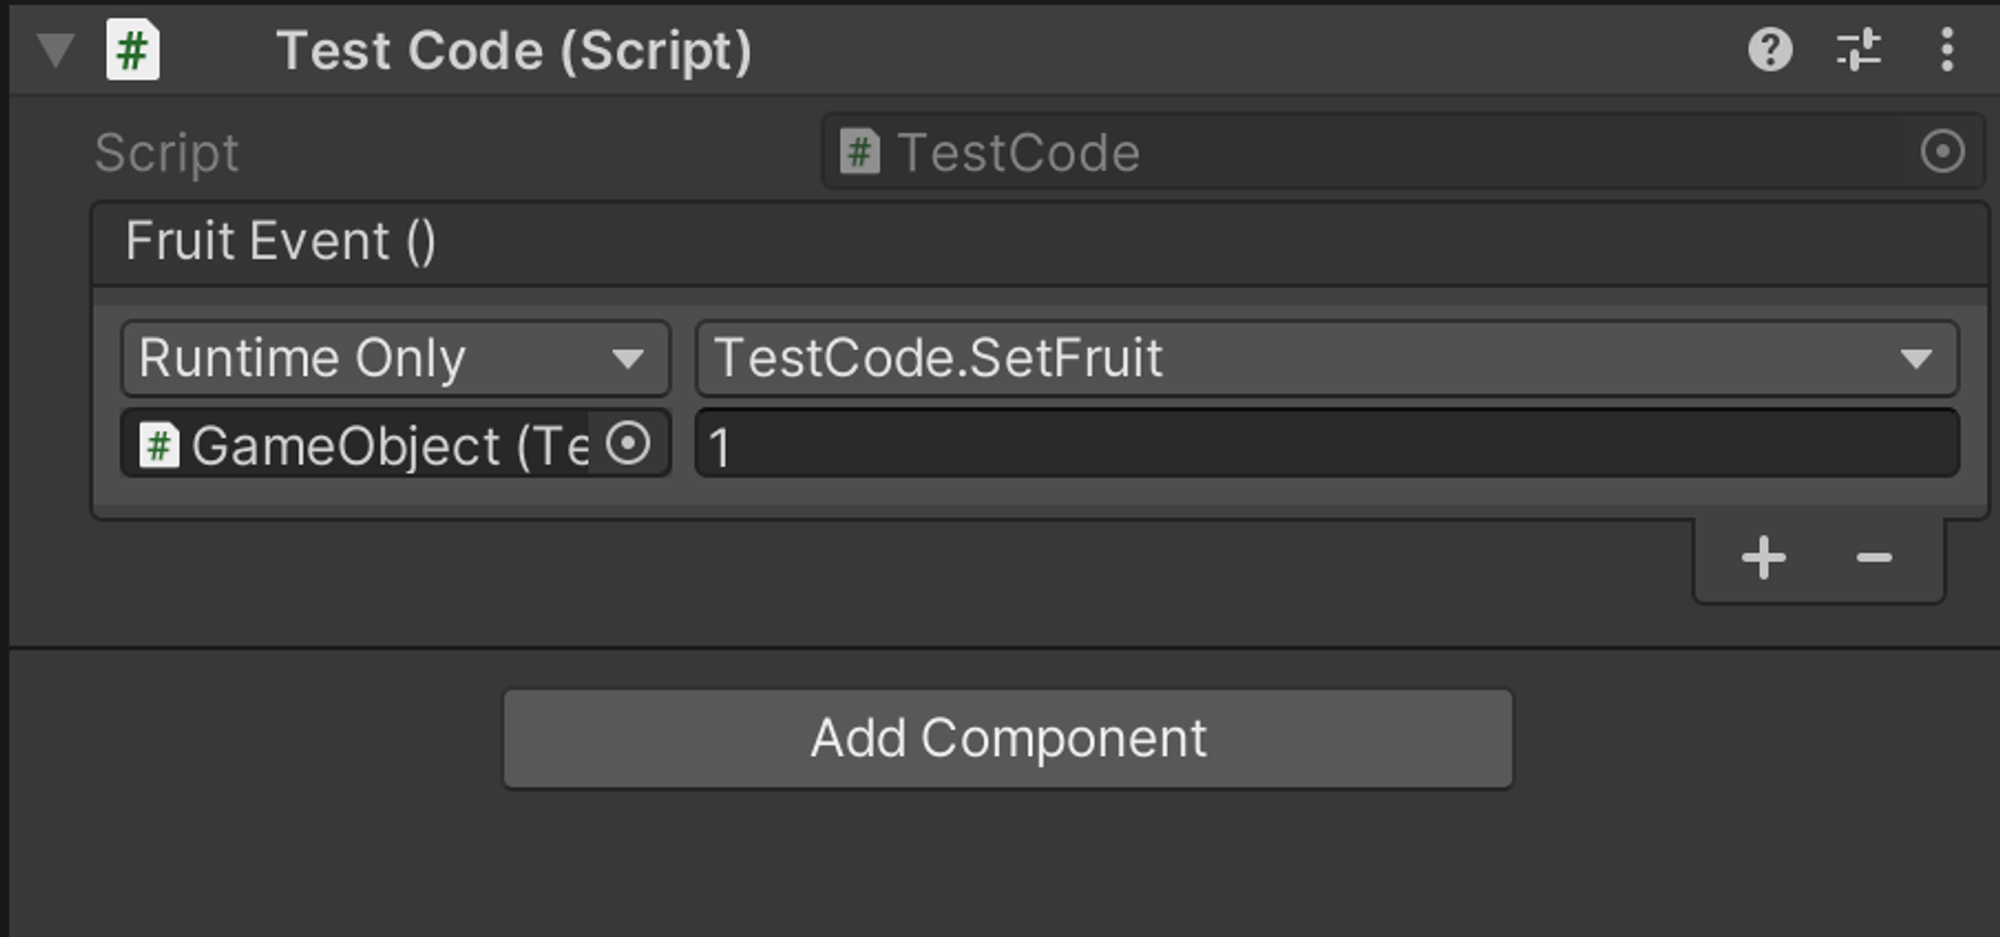Click the Add Component button

pos(1008,739)
